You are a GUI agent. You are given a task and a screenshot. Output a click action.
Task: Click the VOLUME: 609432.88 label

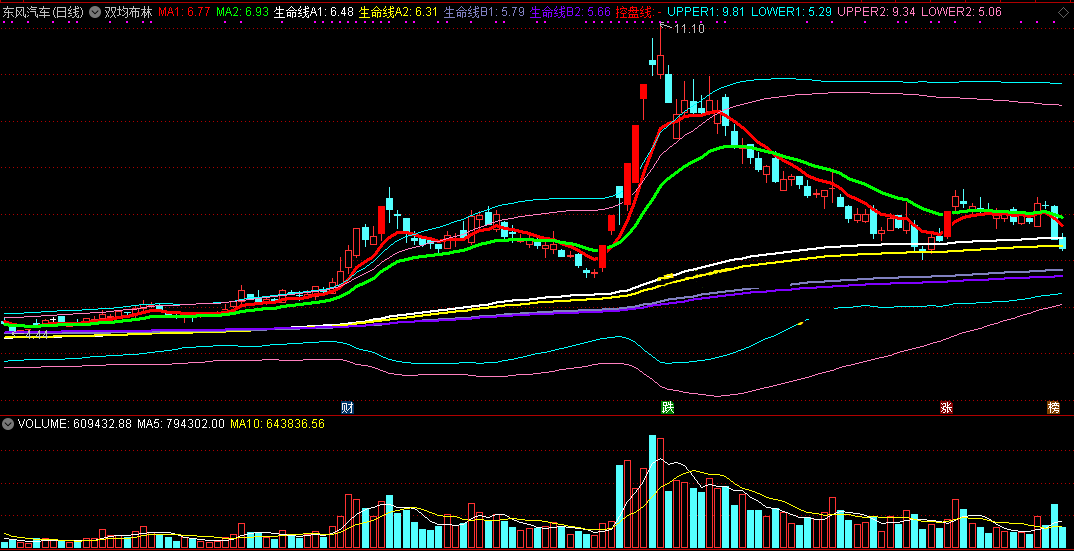click(x=74, y=424)
